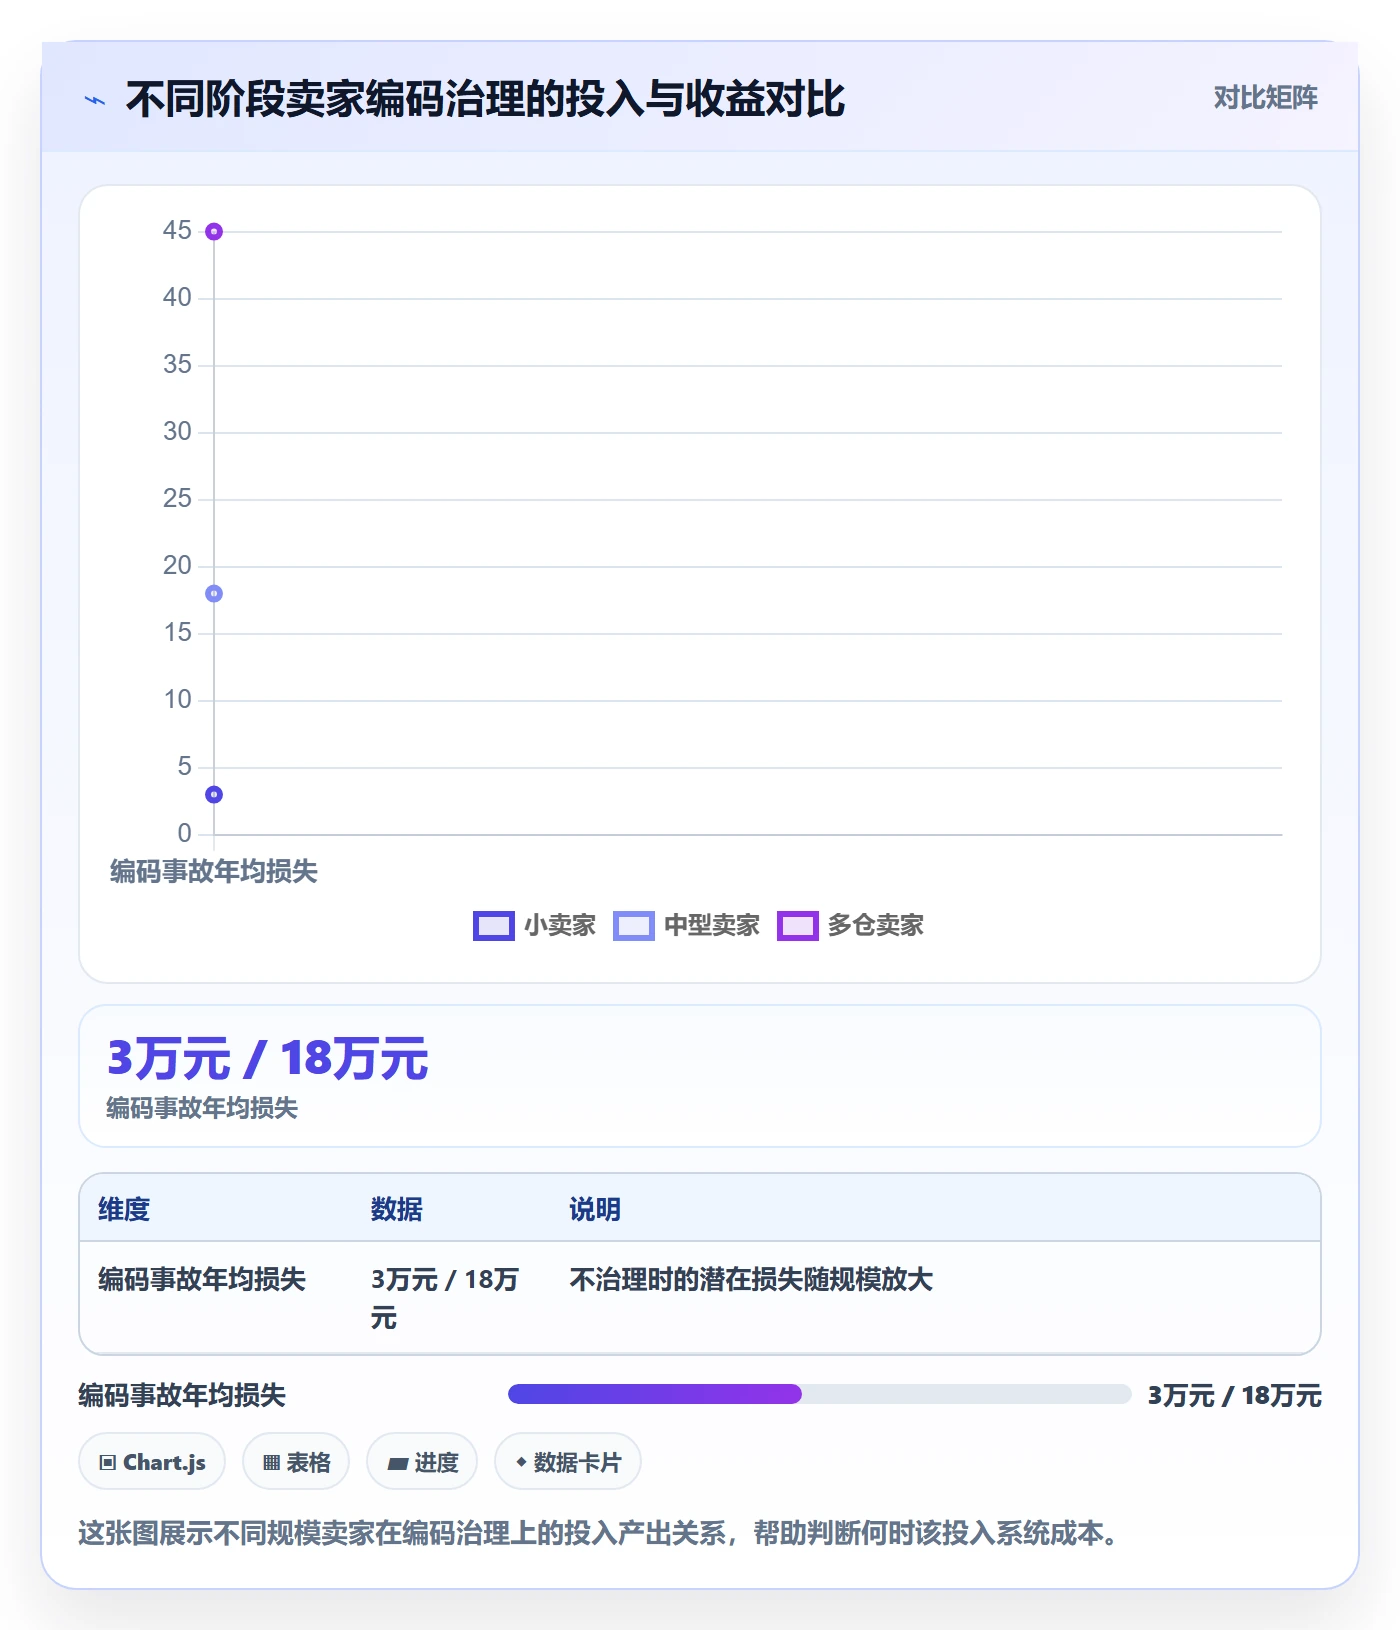This screenshot has width=1400, height=1630.
Task: Click the lightning icon beside the title
Action: pos(95,100)
